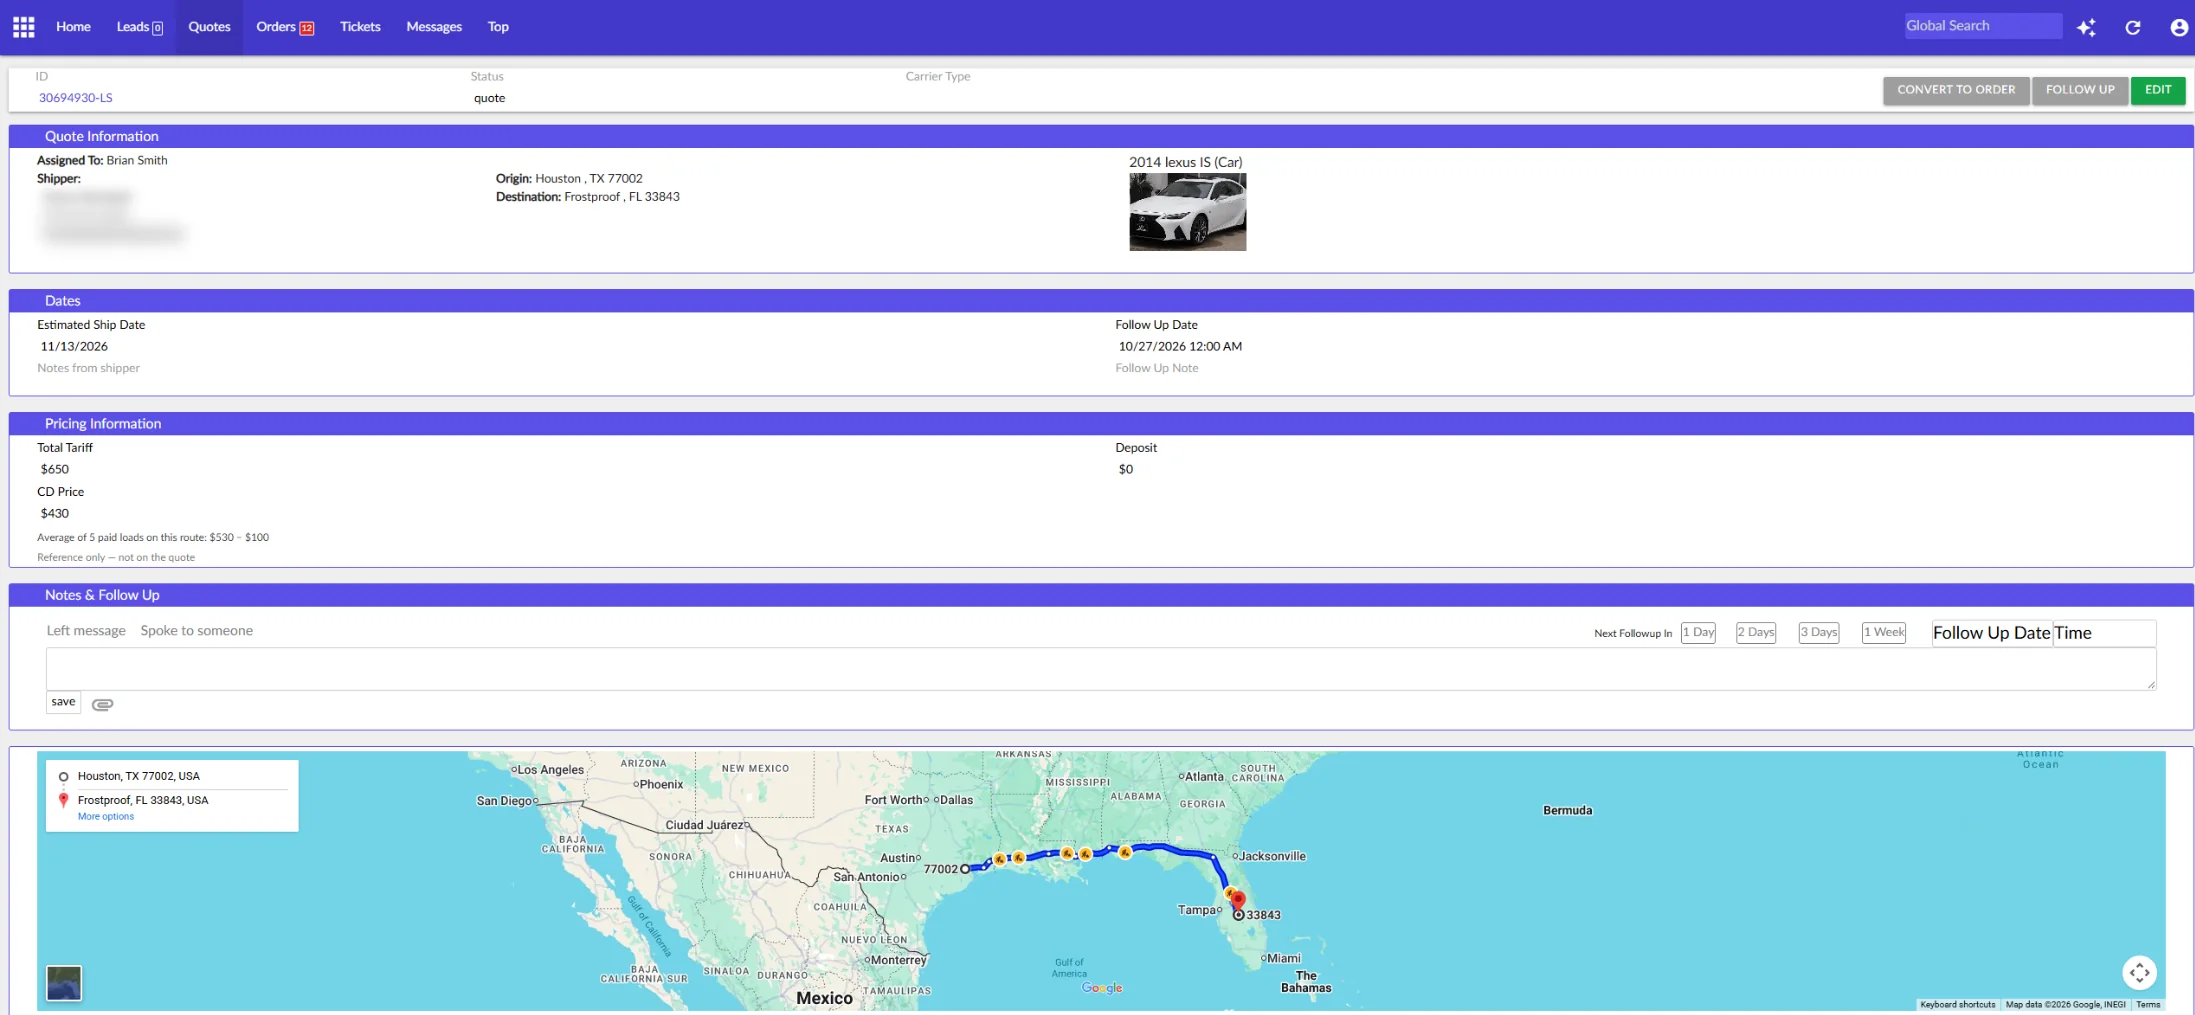The height and width of the screenshot is (1015, 2195).
Task: Open quote ID 30694930-LS link
Action: pyautogui.click(x=76, y=98)
